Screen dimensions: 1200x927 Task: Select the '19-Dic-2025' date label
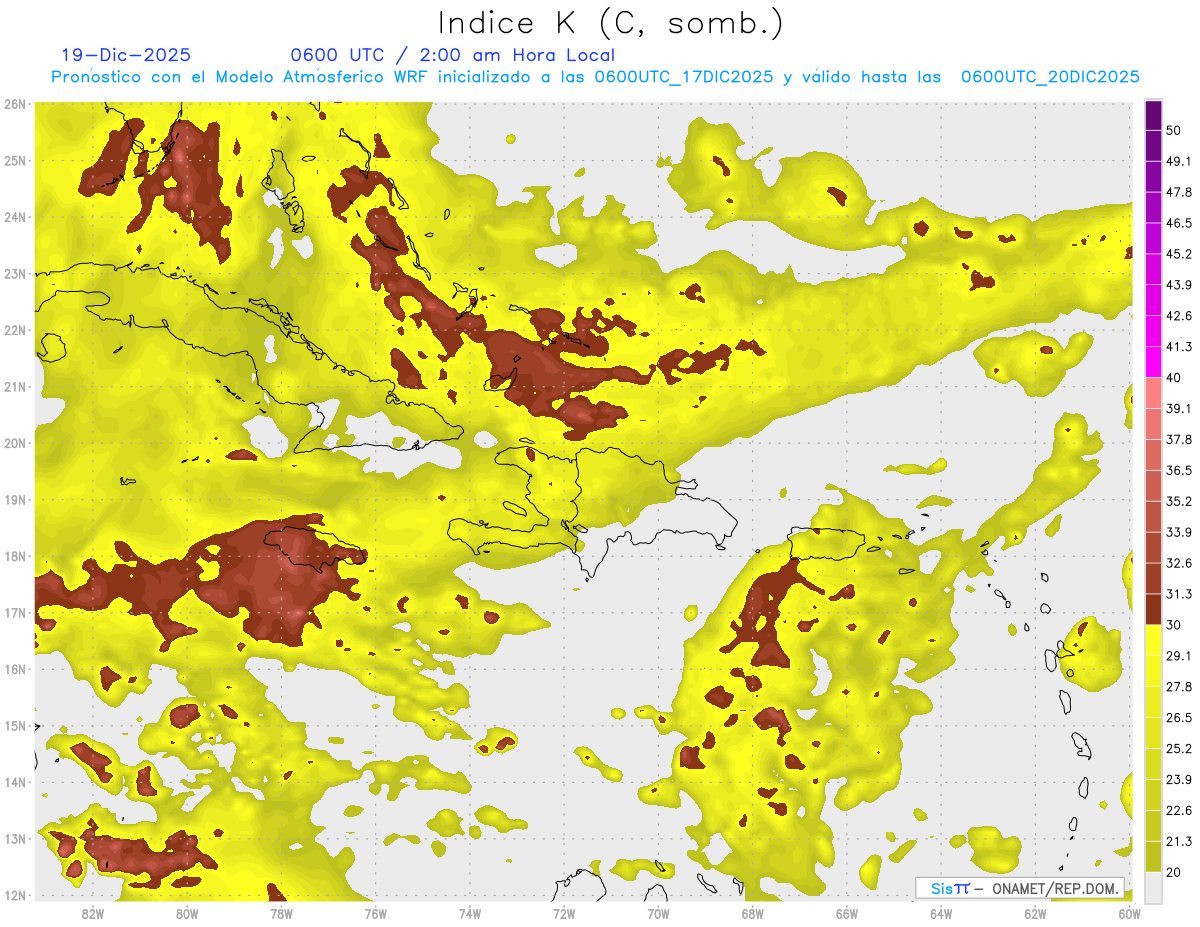[x=125, y=55]
